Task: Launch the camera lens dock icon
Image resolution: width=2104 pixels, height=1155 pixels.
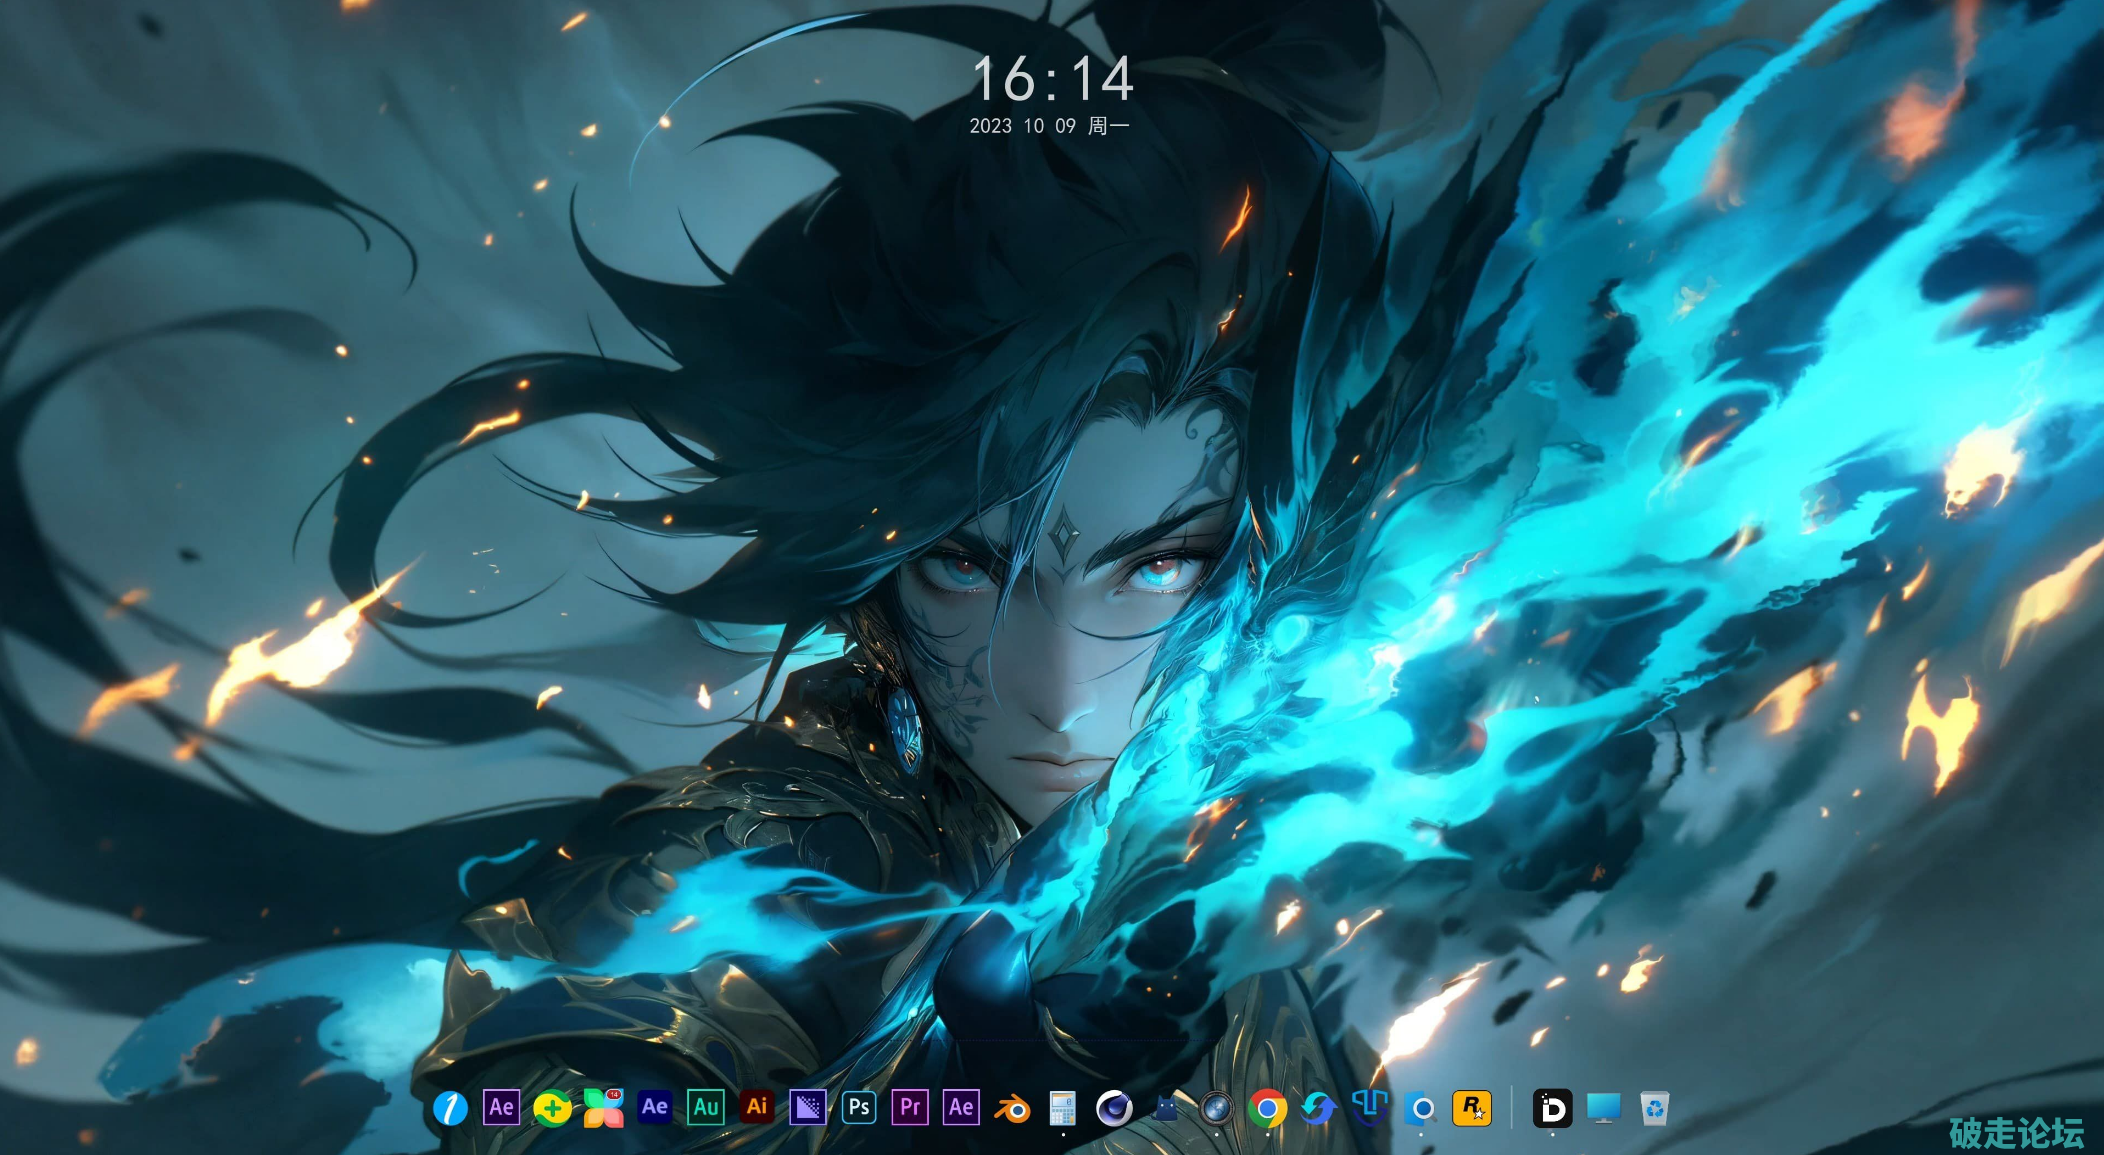Action: pos(1216,1108)
